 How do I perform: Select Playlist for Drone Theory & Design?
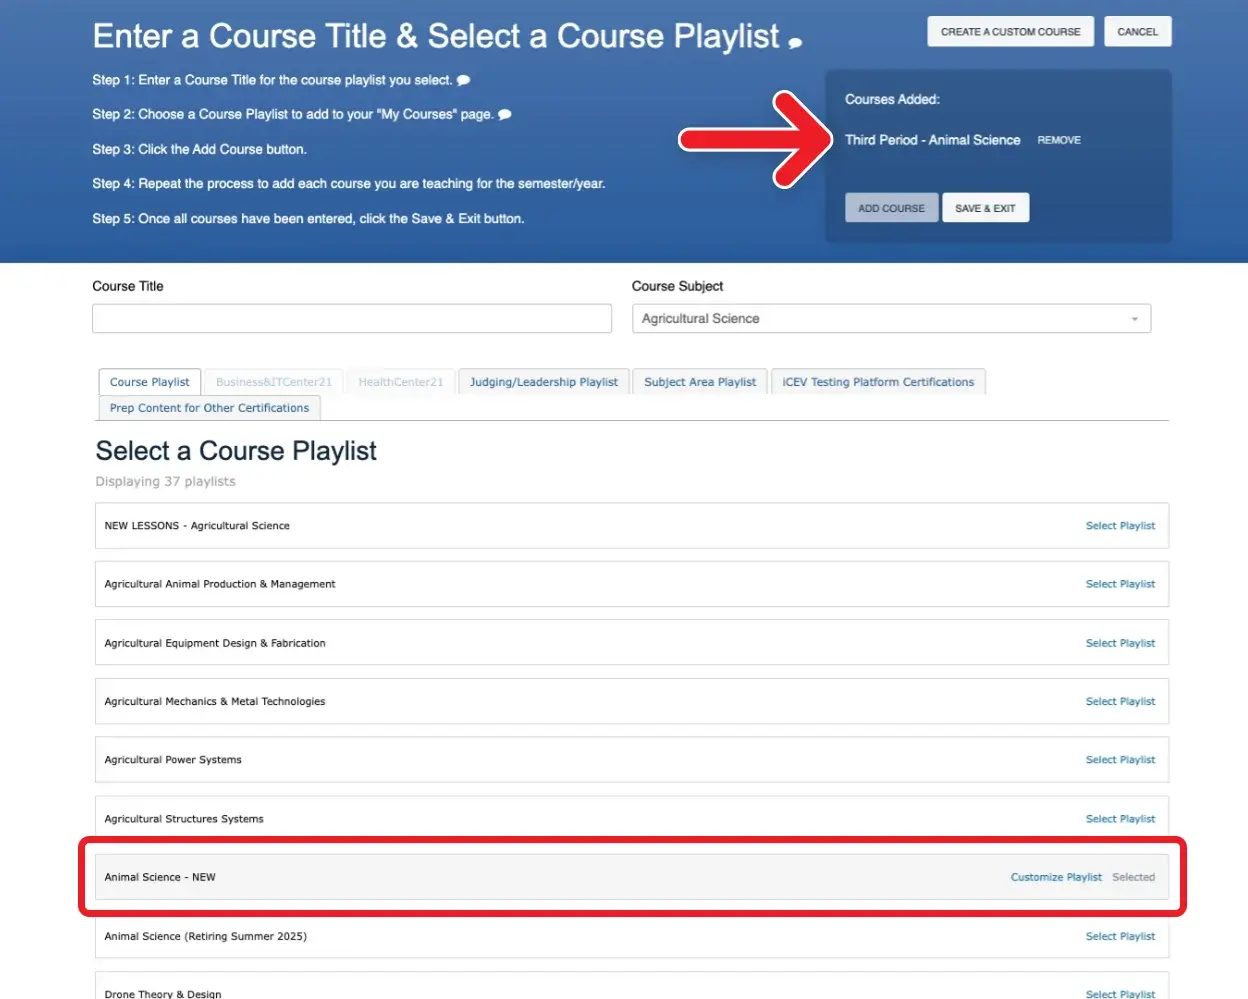point(1120,994)
